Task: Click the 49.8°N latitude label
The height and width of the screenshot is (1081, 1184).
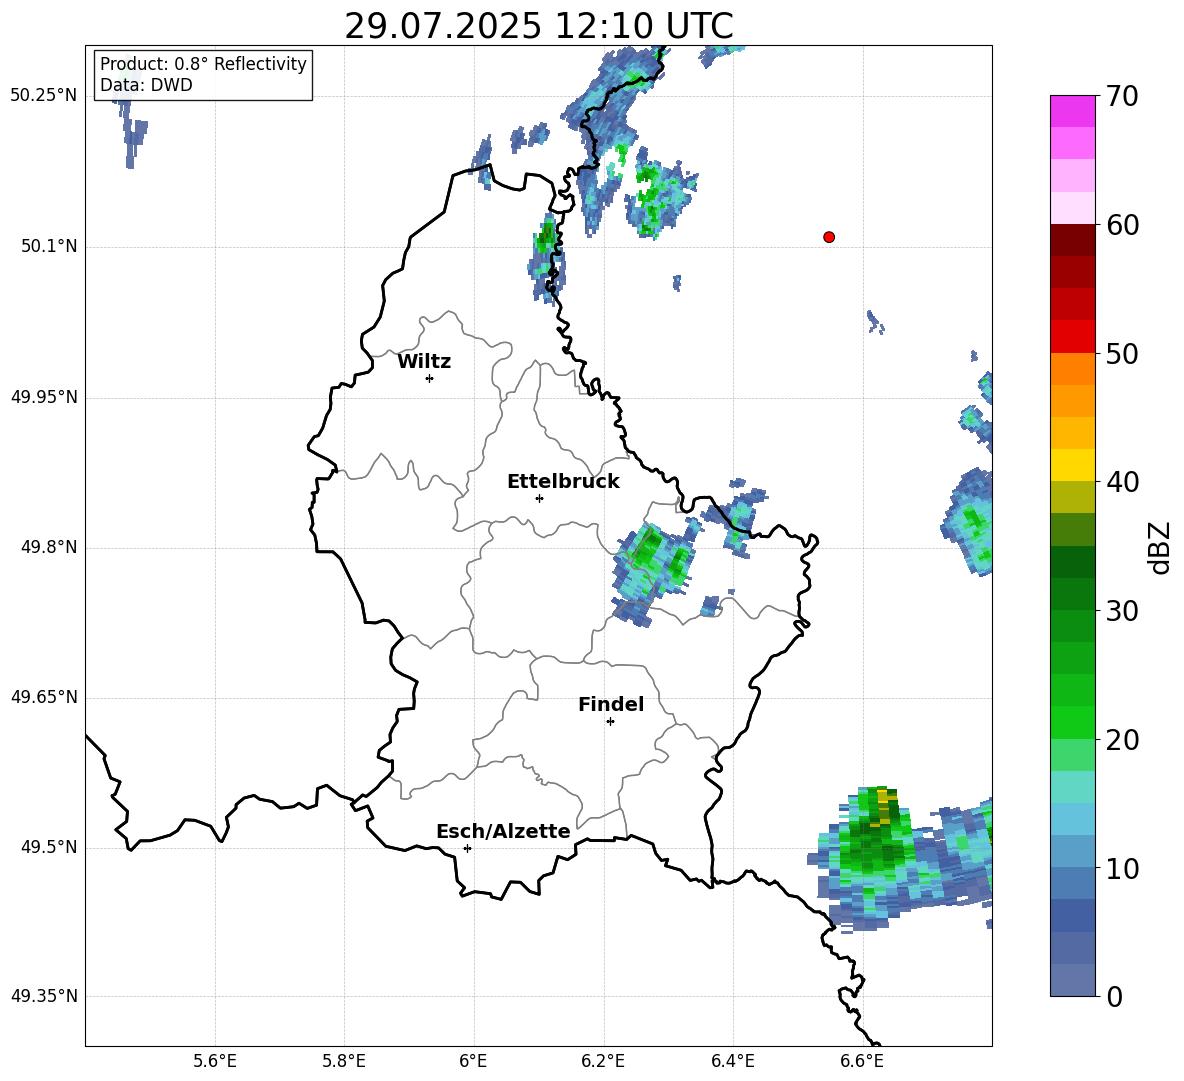Action: point(48,547)
